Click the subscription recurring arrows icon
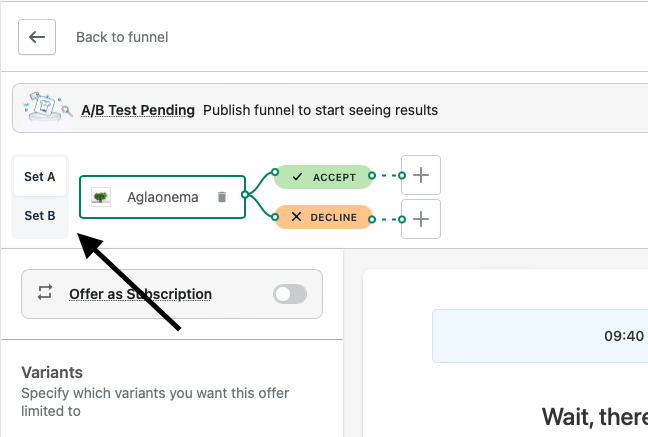The width and height of the screenshot is (648, 437). click(45, 293)
